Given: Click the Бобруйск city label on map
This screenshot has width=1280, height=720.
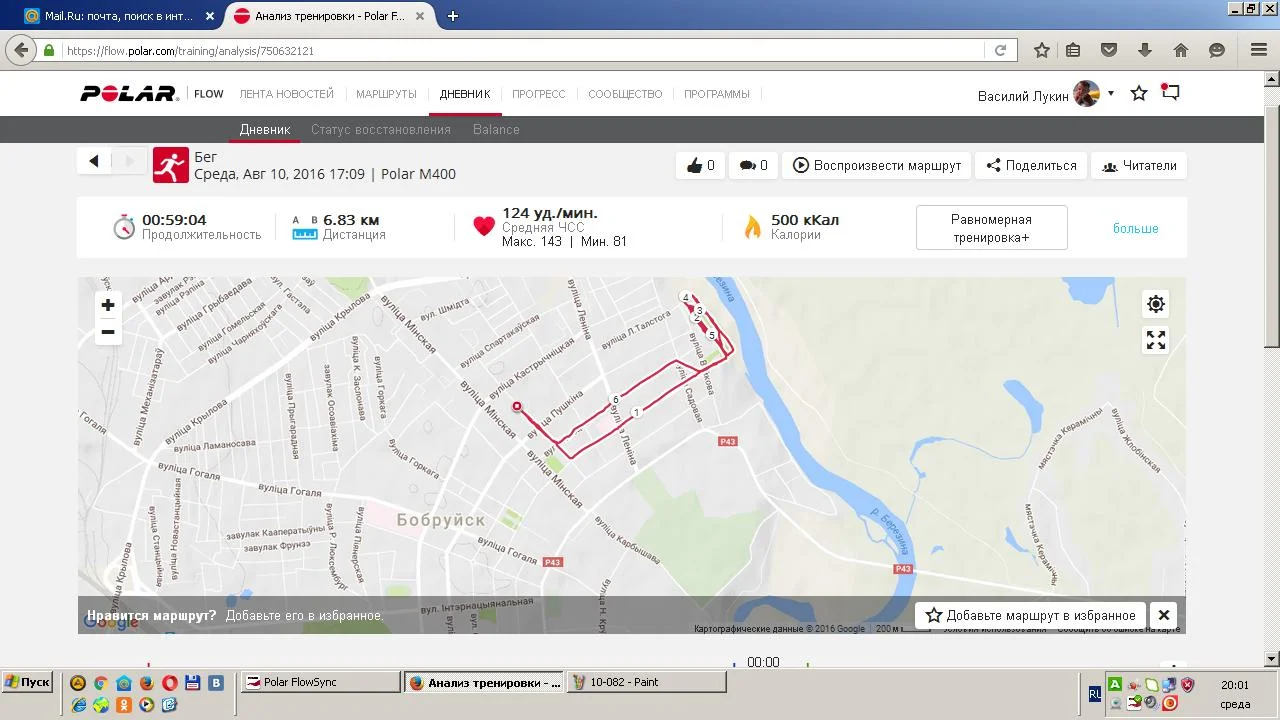Looking at the screenshot, I should coord(441,520).
